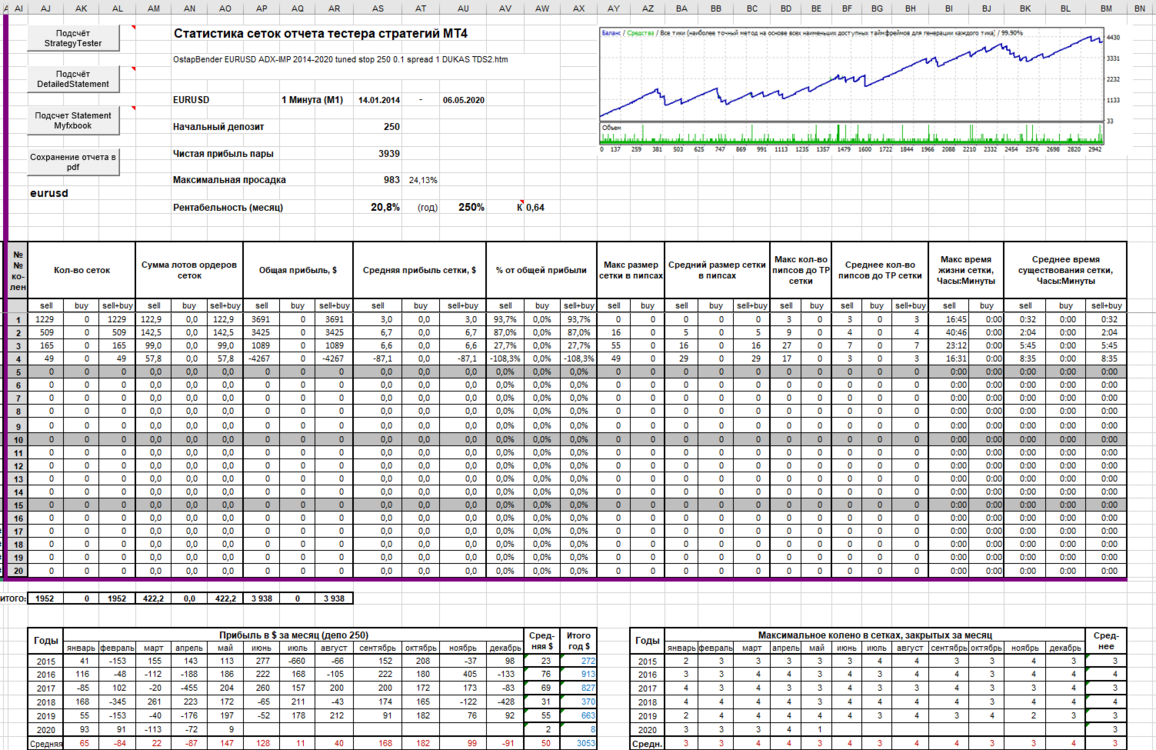Select the sell lots sum 142,5 cell
1156x750 pixels.
(153, 333)
